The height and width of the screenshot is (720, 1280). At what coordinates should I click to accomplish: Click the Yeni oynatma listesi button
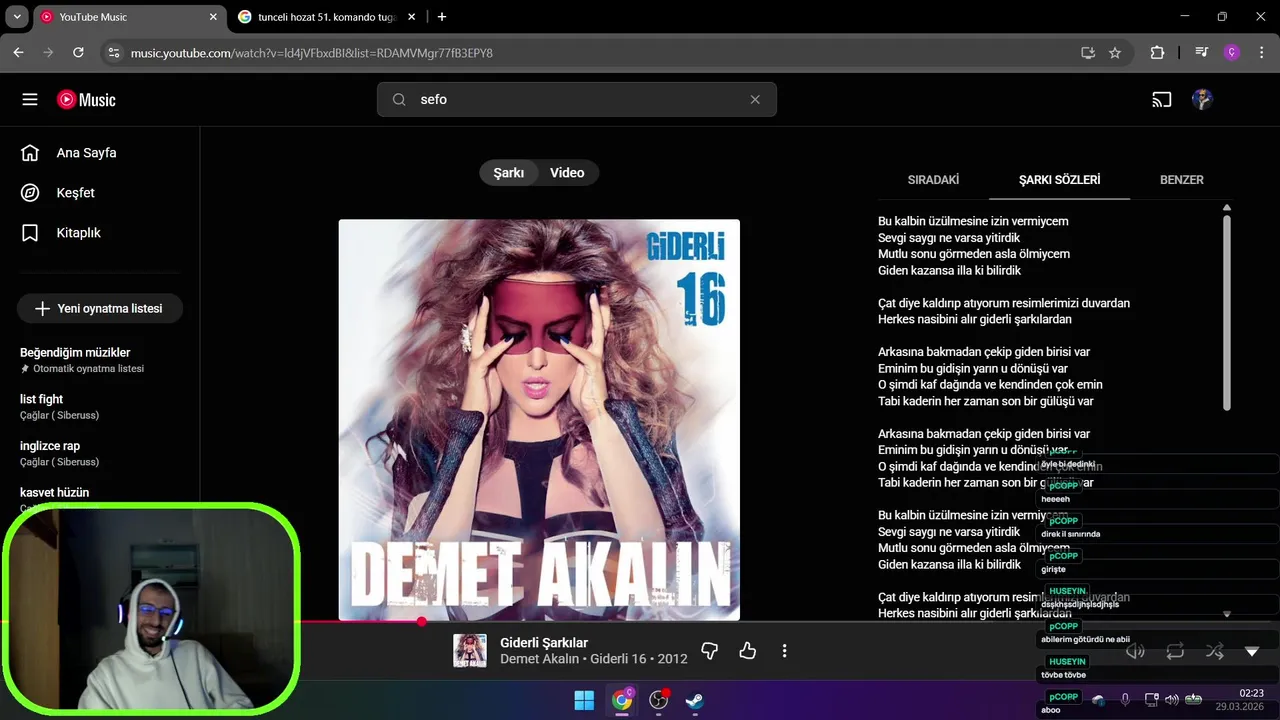pyautogui.click(x=100, y=309)
